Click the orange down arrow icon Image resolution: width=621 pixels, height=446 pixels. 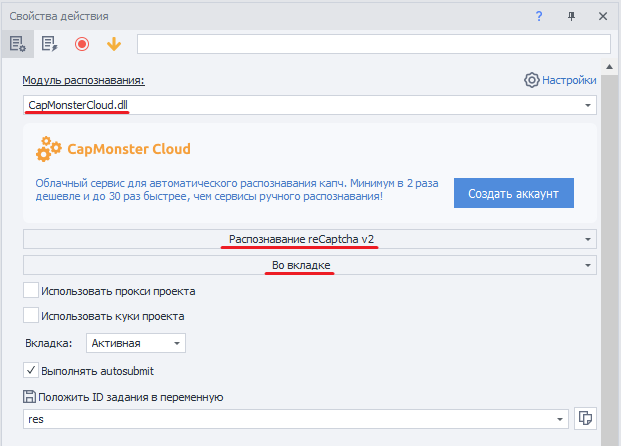[113, 44]
